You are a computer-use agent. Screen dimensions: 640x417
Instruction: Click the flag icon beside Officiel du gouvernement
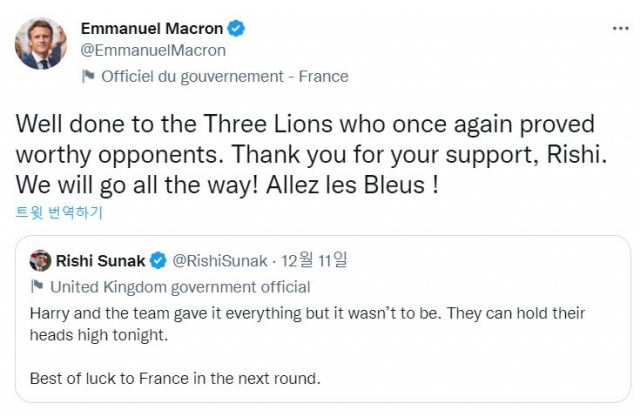click(88, 76)
